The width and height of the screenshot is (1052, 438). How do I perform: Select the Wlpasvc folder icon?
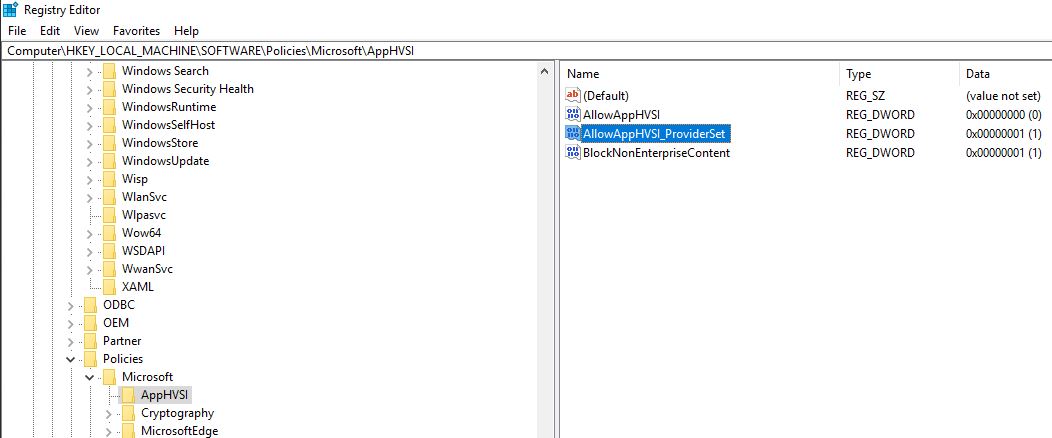tap(109, 215)
